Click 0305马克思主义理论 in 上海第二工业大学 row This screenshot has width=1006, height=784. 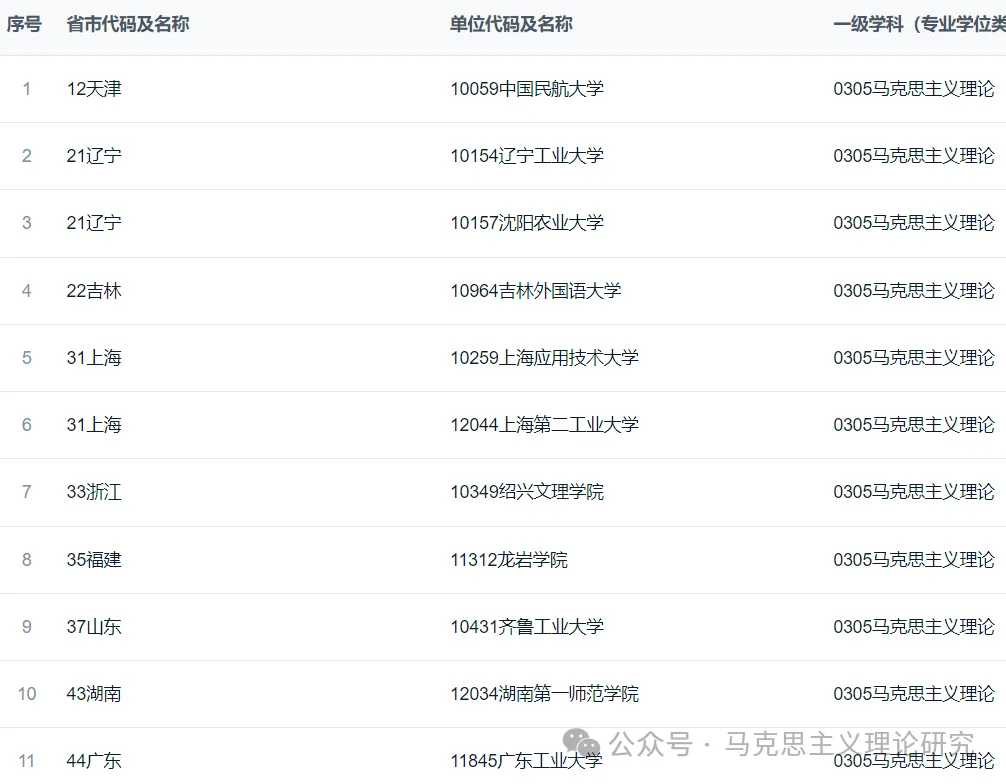[x=914, y=425]
